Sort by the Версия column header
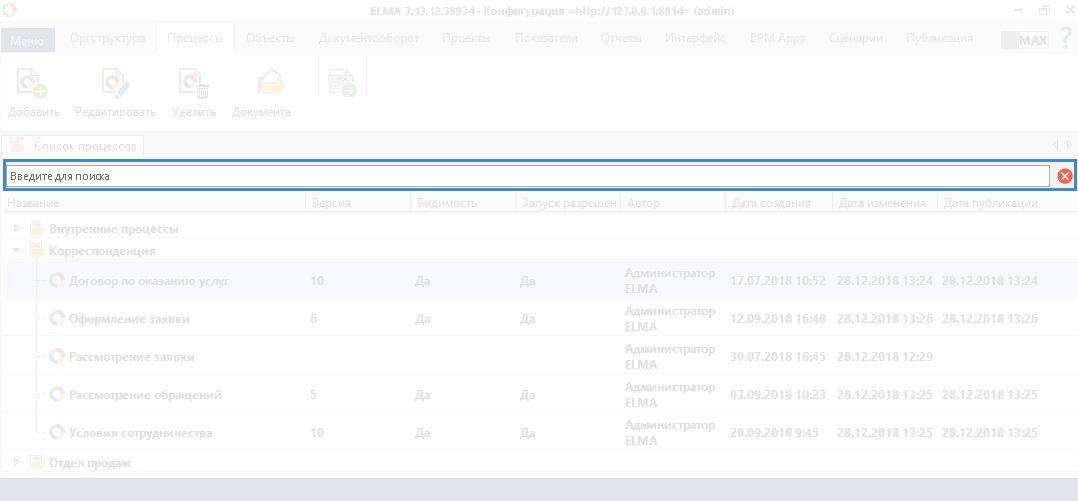This screenshot has height=501, width=1078. click(358, 203)
